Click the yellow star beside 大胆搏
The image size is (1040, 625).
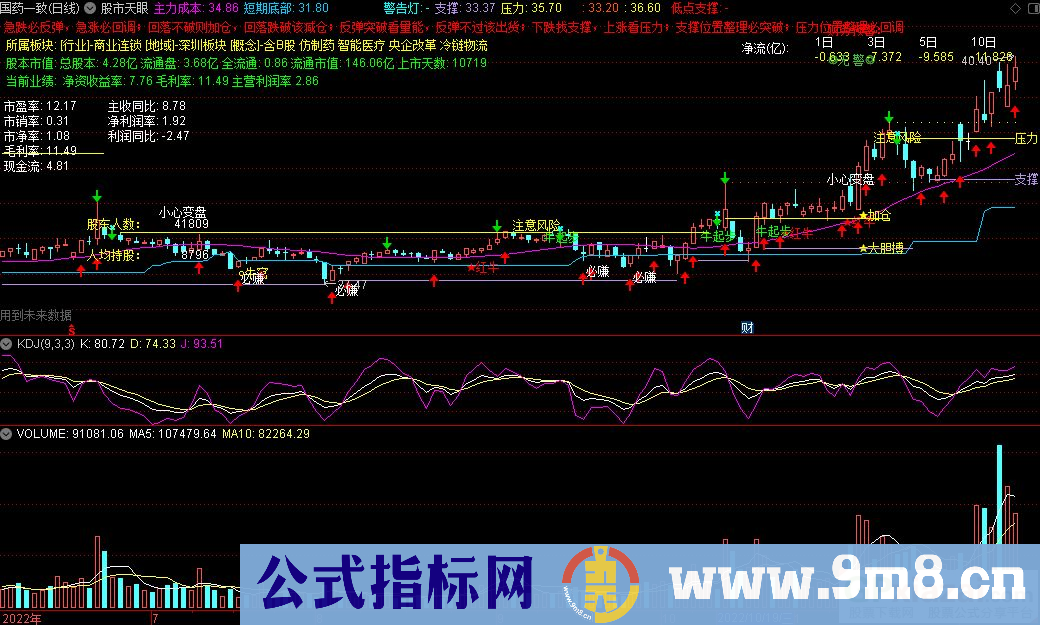[x=863, y=248]
